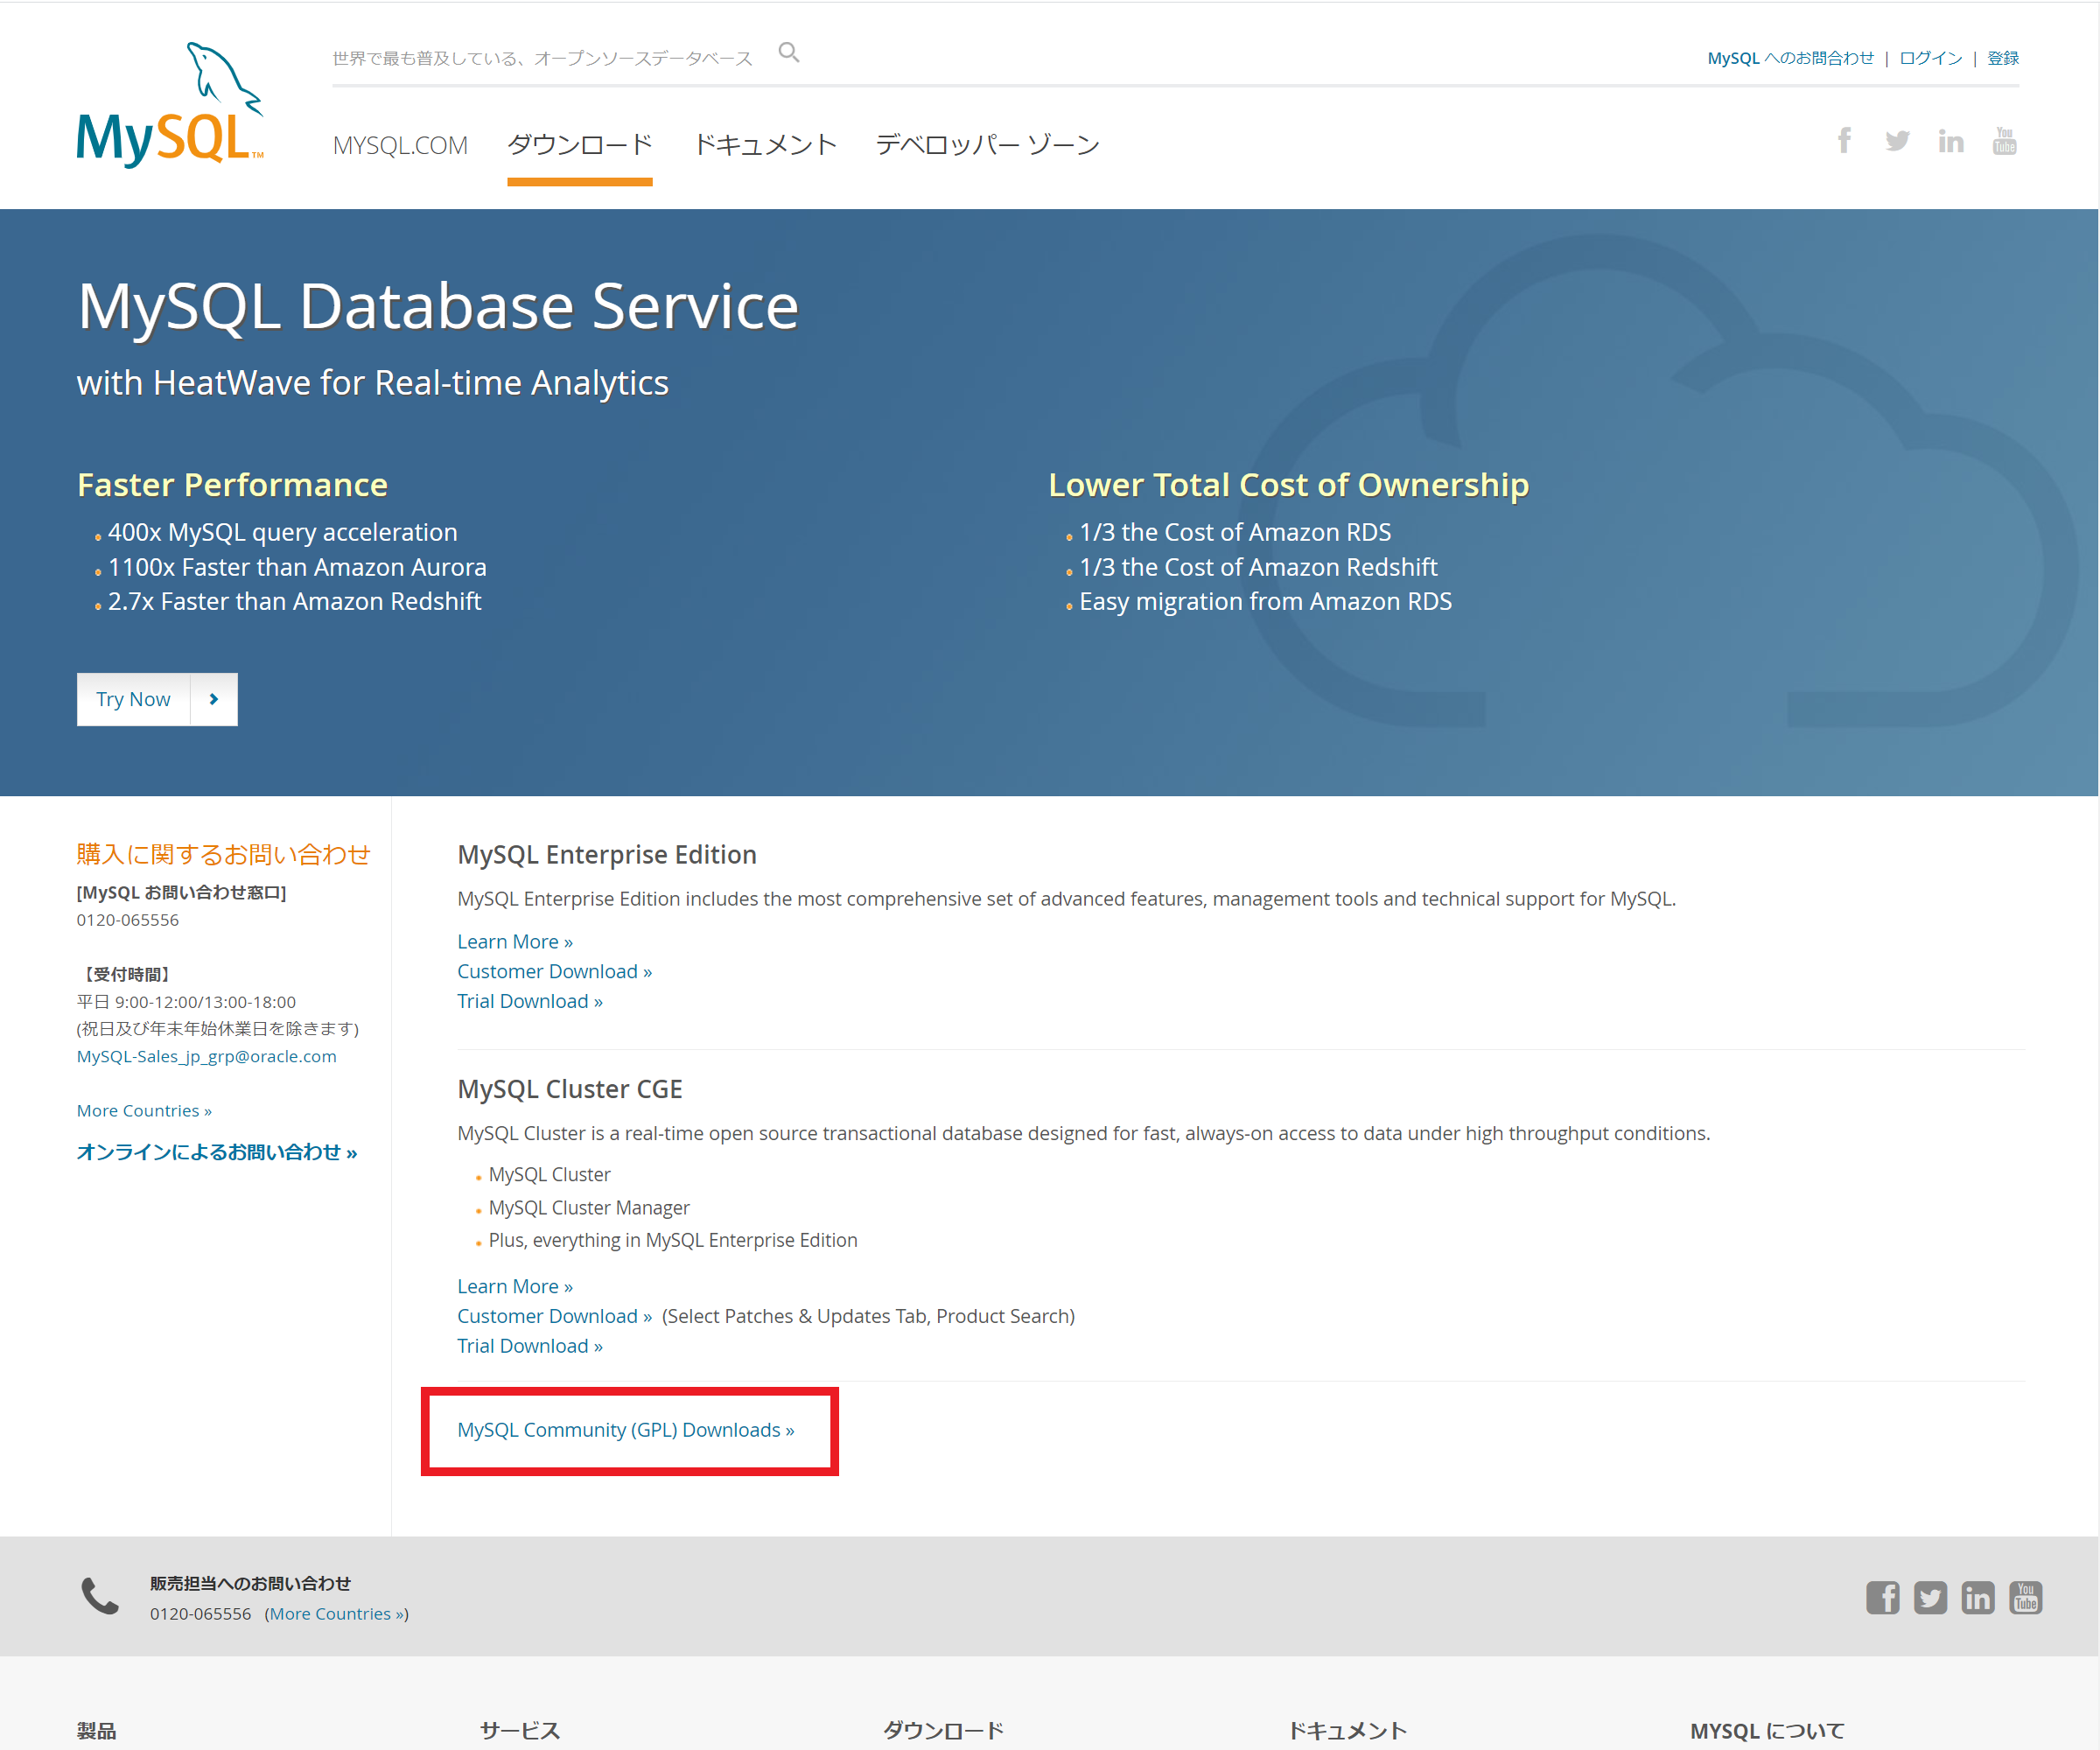Click the MySQL dolphin logo
2100x1750 pixels.
point(170,105)
